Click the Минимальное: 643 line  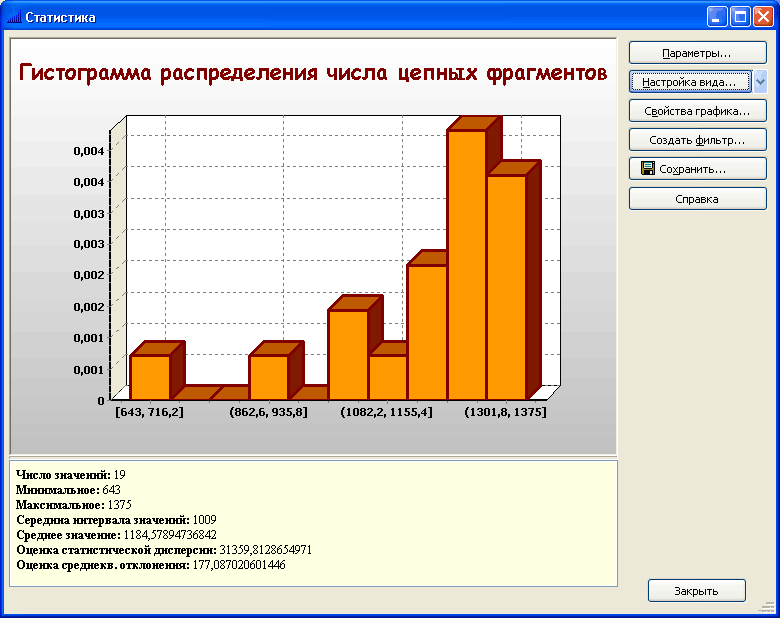[x=68, y=490]
